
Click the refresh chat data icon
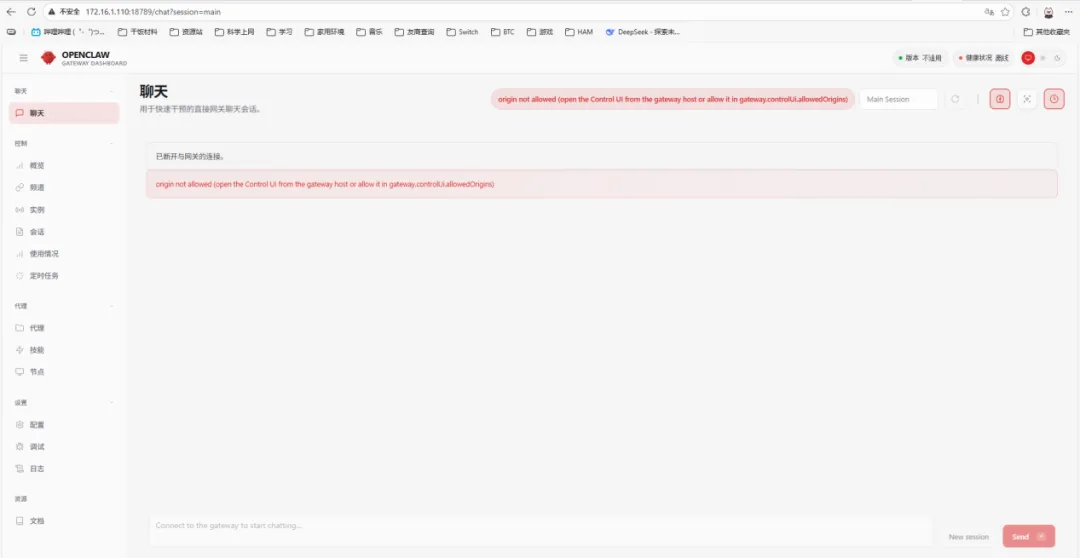955,99
